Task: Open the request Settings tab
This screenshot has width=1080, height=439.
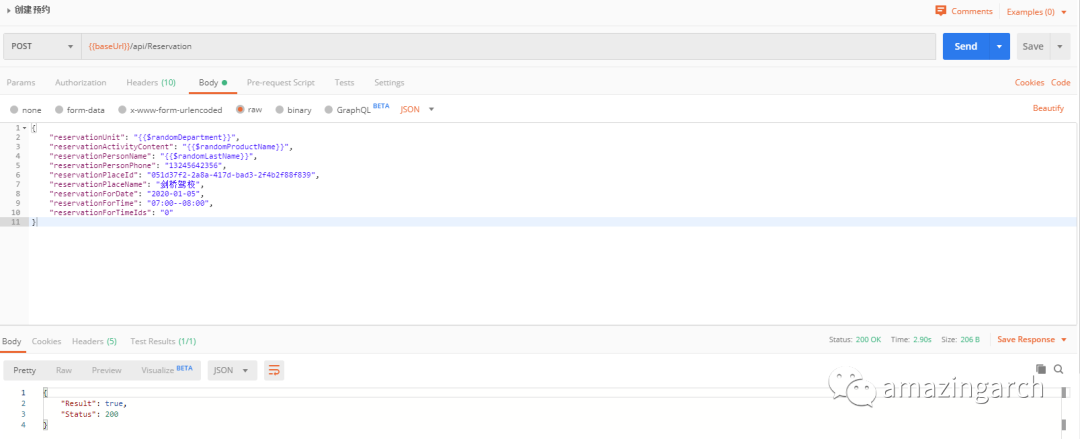Action: click(389, 82)
